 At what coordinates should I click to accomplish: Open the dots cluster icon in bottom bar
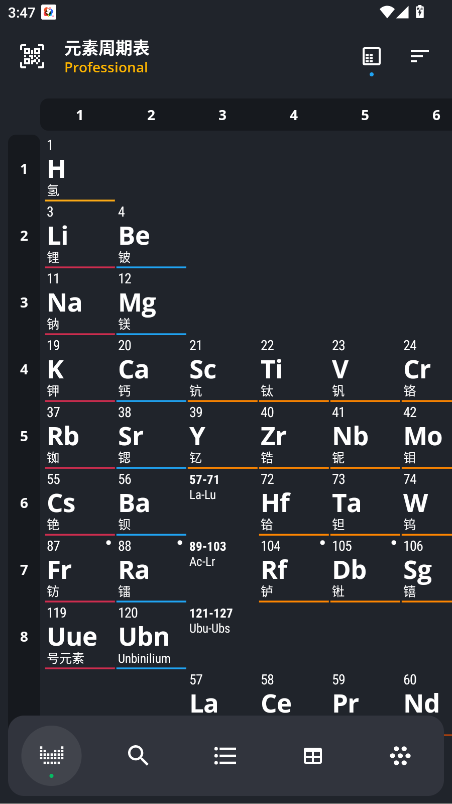pos(400,756)
